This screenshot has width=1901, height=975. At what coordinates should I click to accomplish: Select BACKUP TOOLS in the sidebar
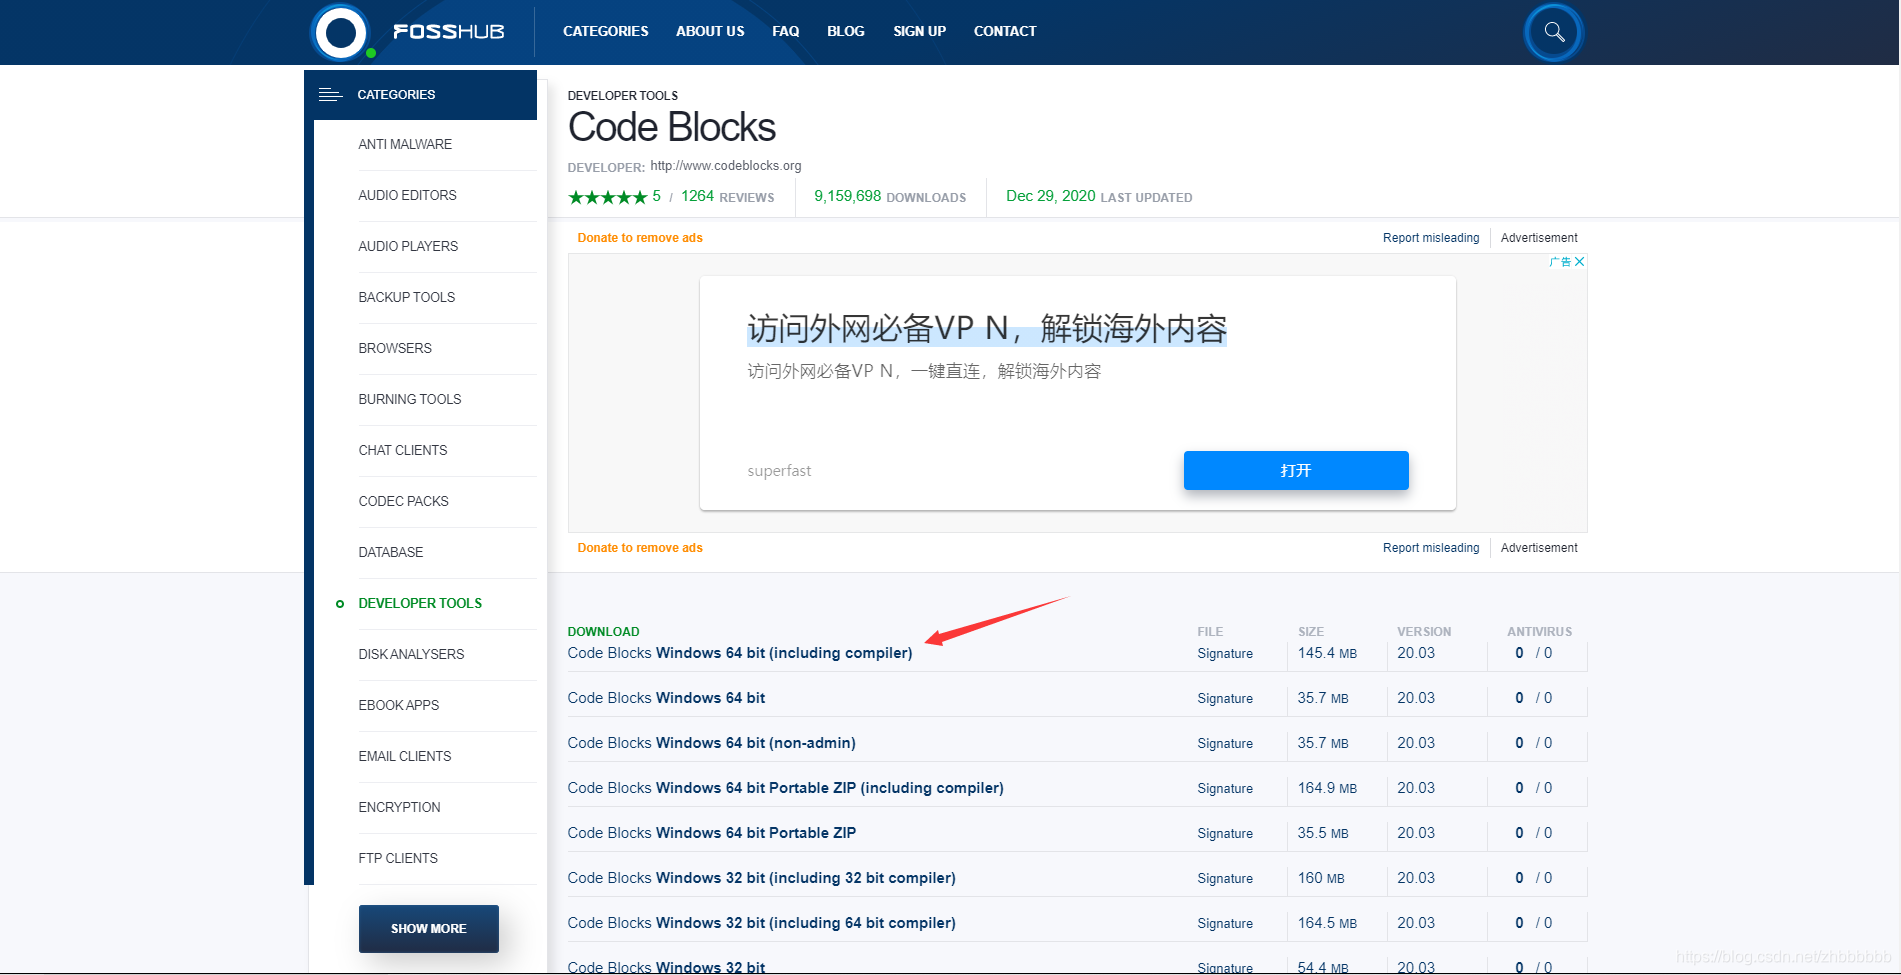pyautogui.click(x=406, y=297)
